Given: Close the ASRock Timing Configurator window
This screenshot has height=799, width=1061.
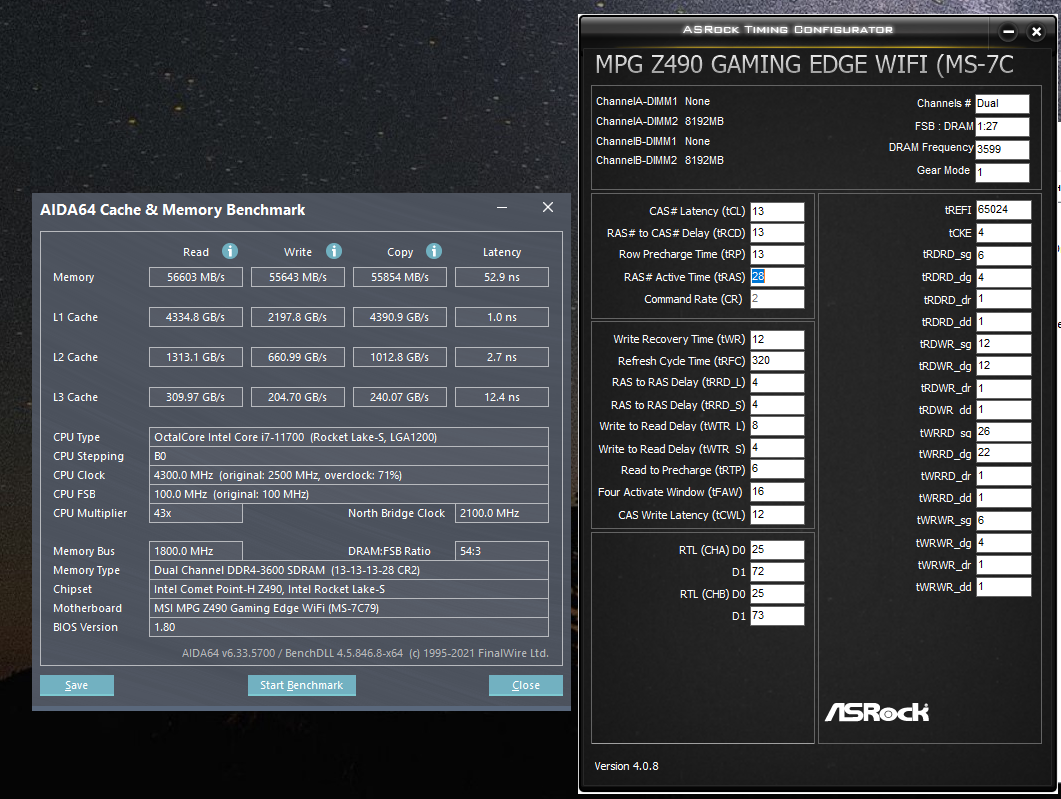Looking at the screenshot, I should (x=1036, y=31).
